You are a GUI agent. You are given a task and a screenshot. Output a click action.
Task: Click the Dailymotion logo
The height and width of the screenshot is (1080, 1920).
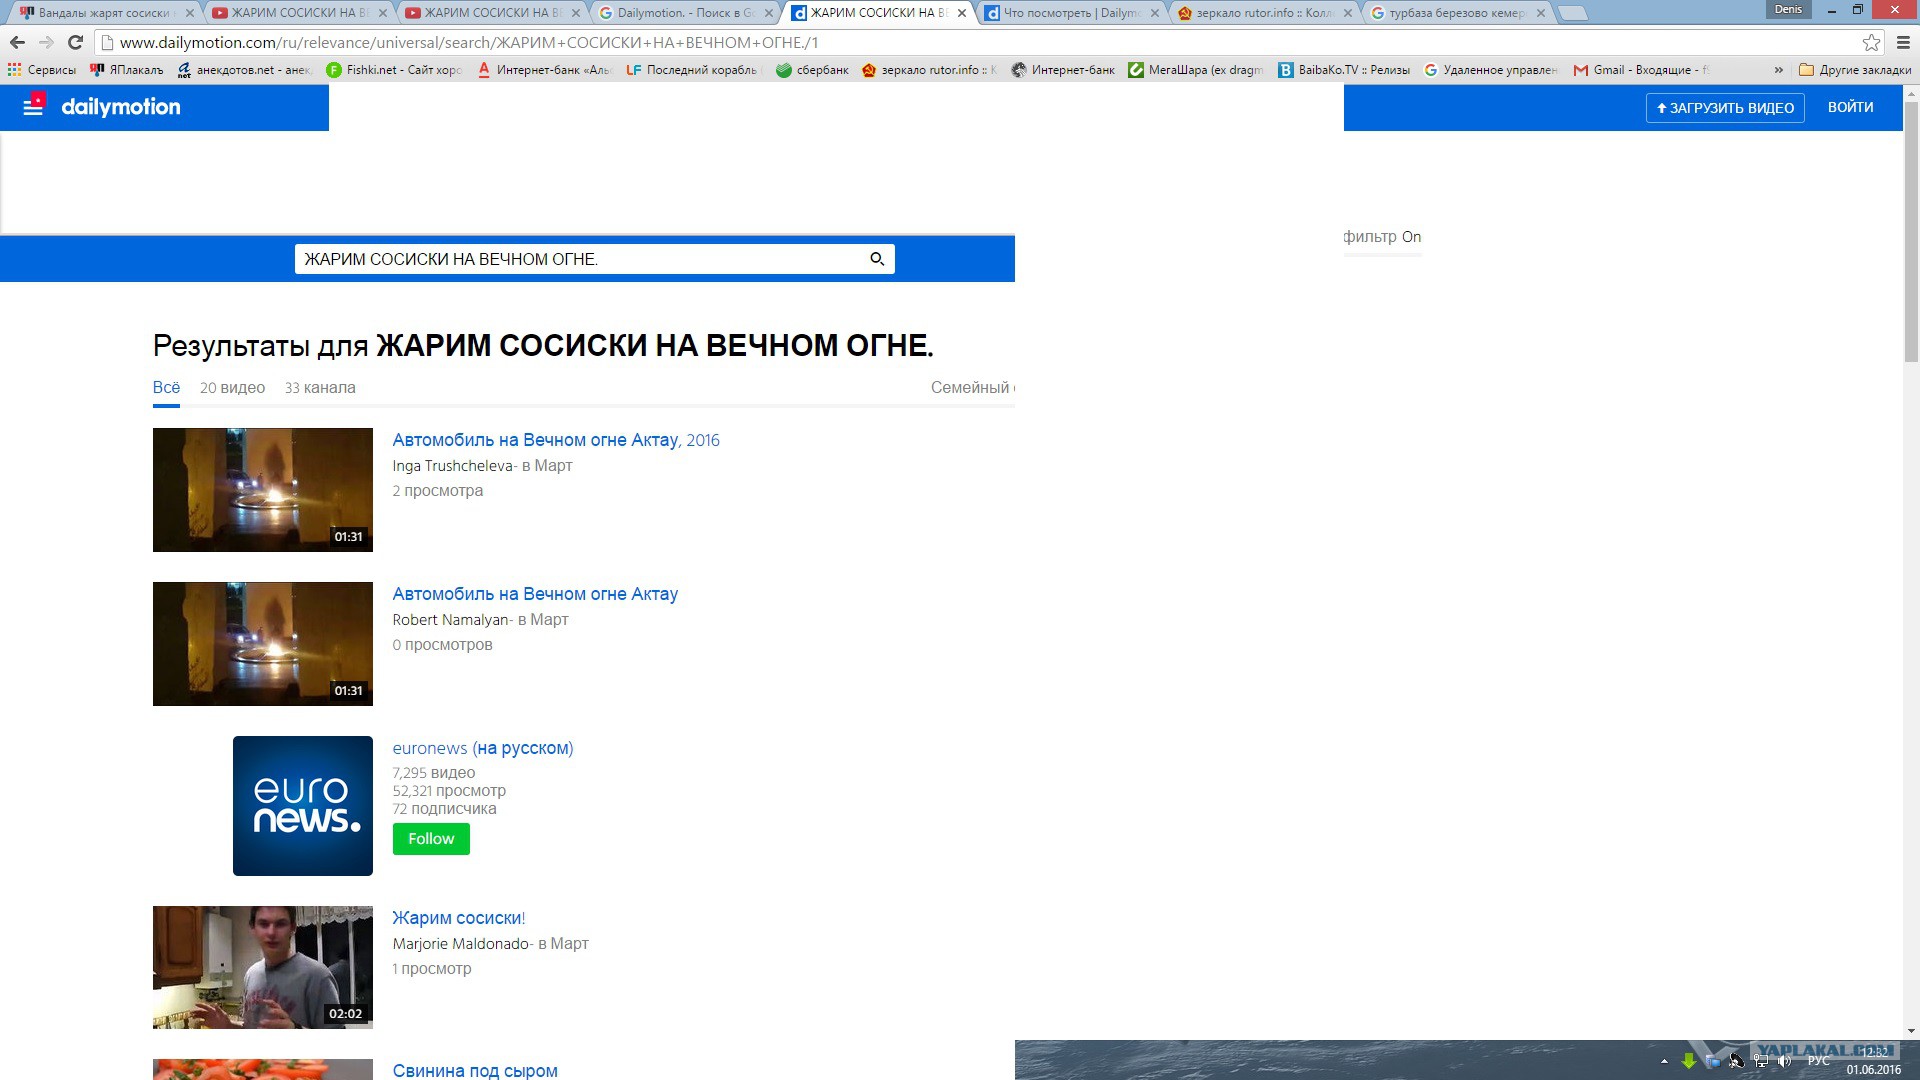tap(121, 107)
